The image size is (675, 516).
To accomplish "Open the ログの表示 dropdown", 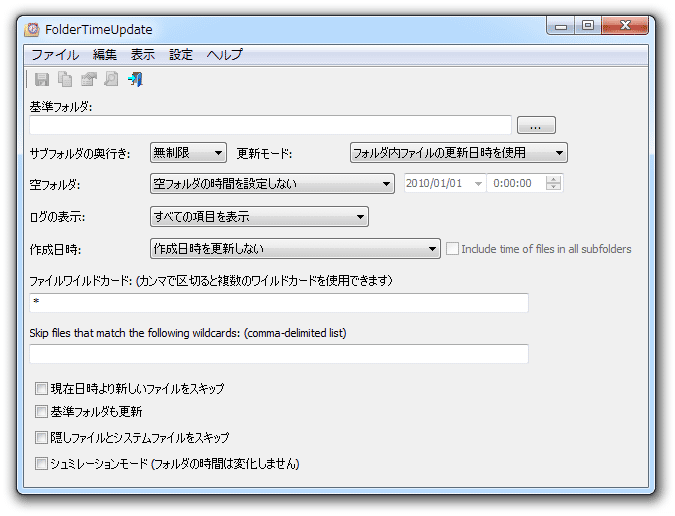I will [x=259, y=216].
